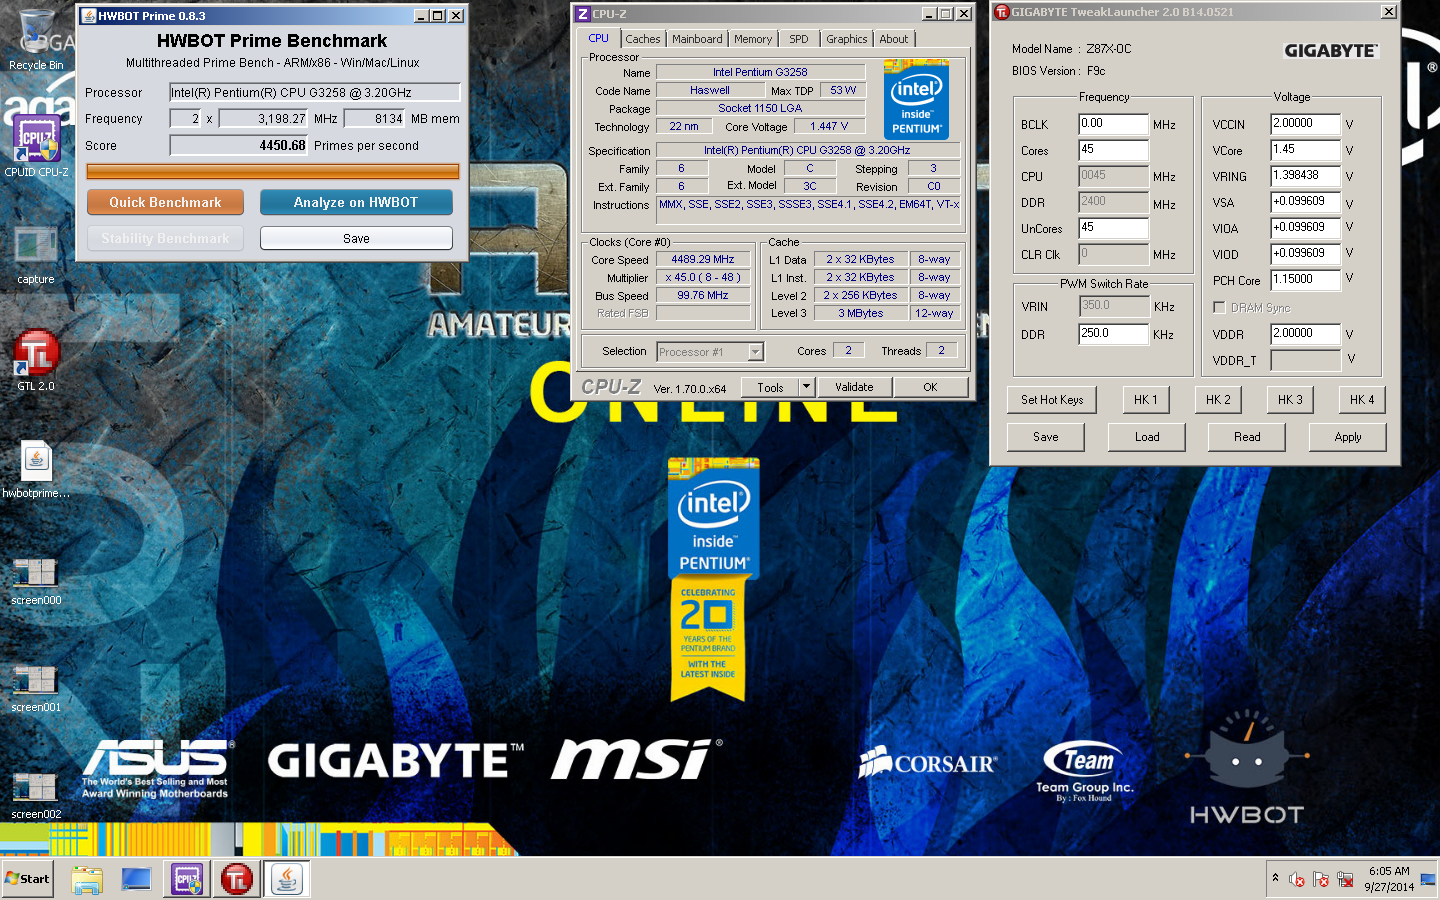Show hidden system tray icons
Image resolution: width=1440 pixels, height=900 pixels.
1275,878
